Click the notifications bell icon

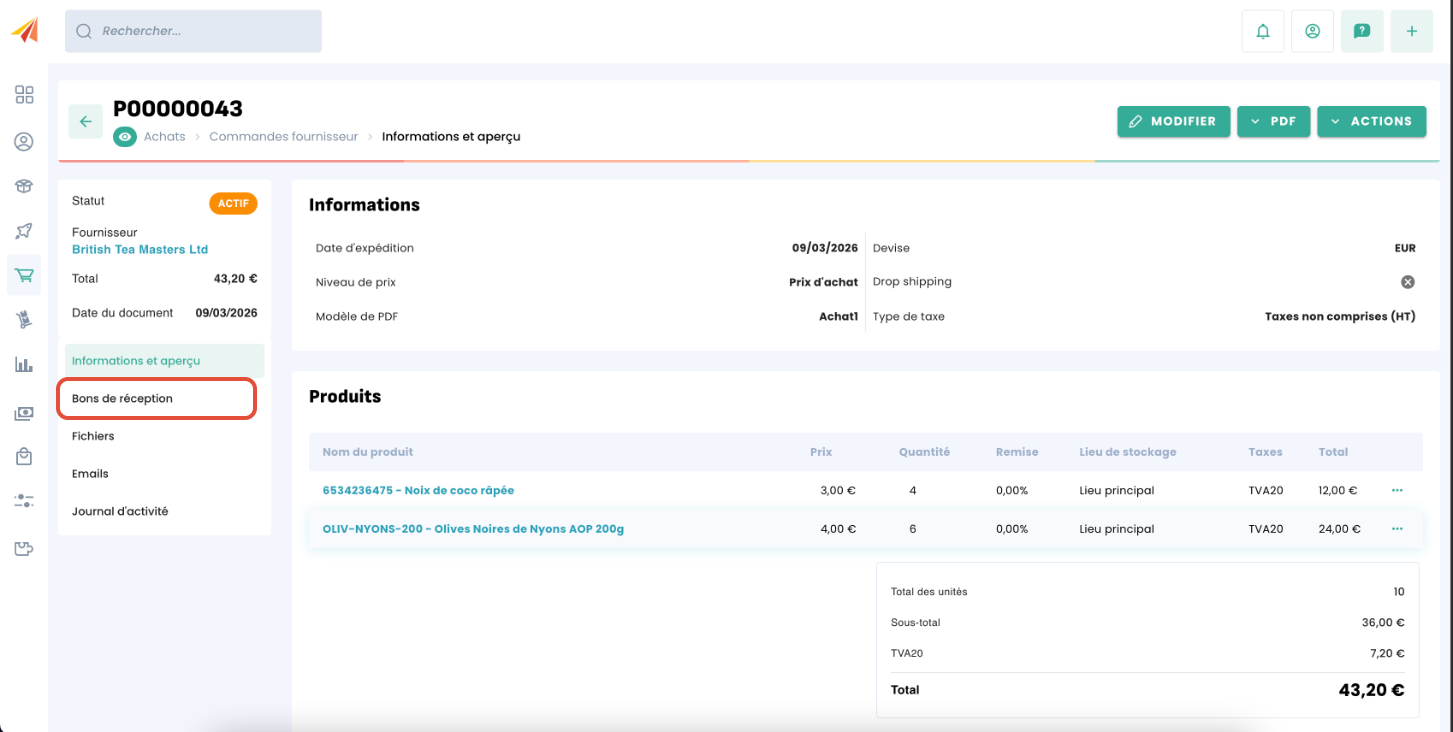(1263, 31)
